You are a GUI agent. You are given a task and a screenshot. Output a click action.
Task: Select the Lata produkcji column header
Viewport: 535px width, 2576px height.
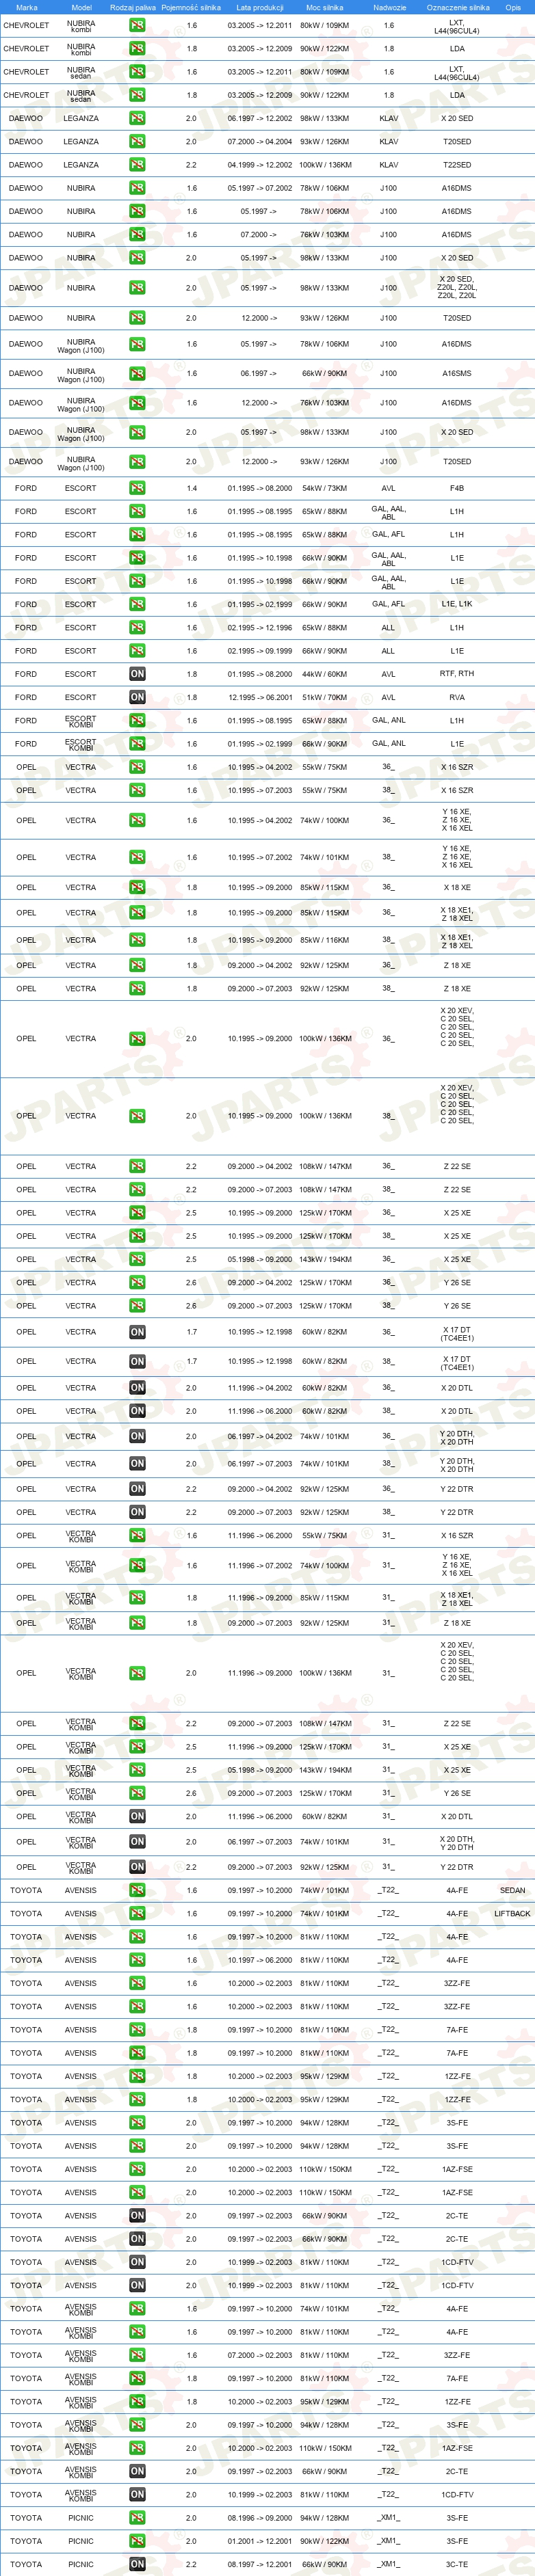click(x=260, y=7)
